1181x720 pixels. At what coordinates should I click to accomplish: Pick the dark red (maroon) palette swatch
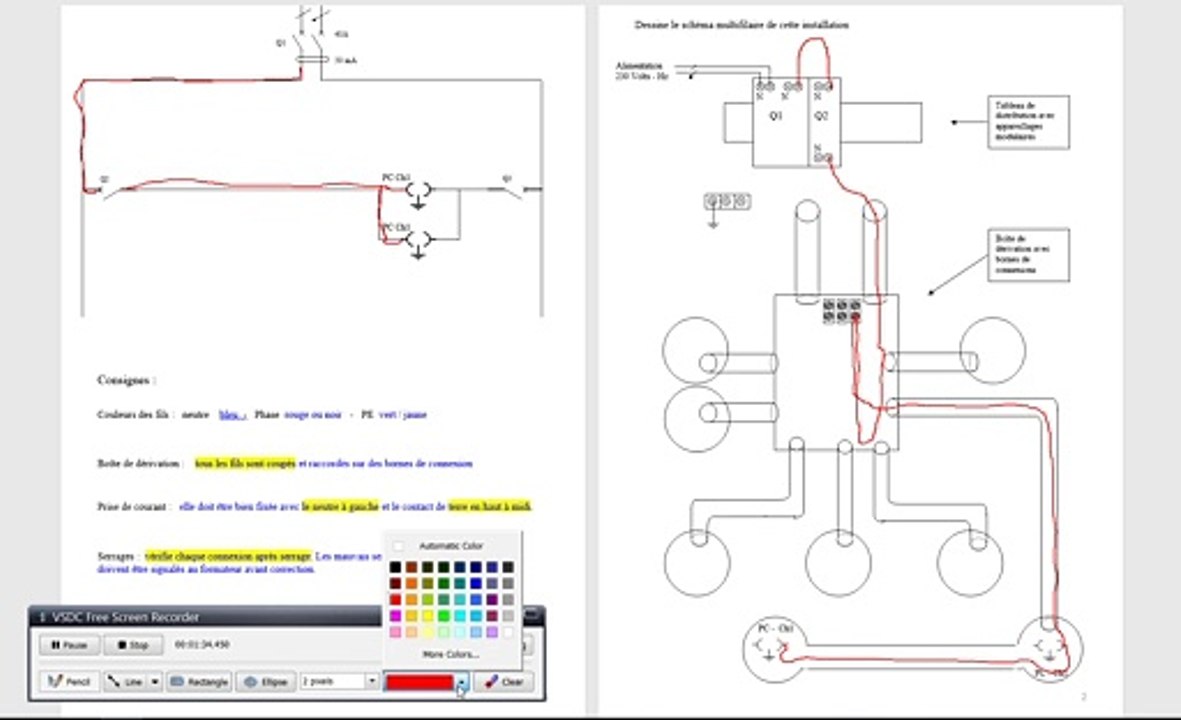point(395,584)
